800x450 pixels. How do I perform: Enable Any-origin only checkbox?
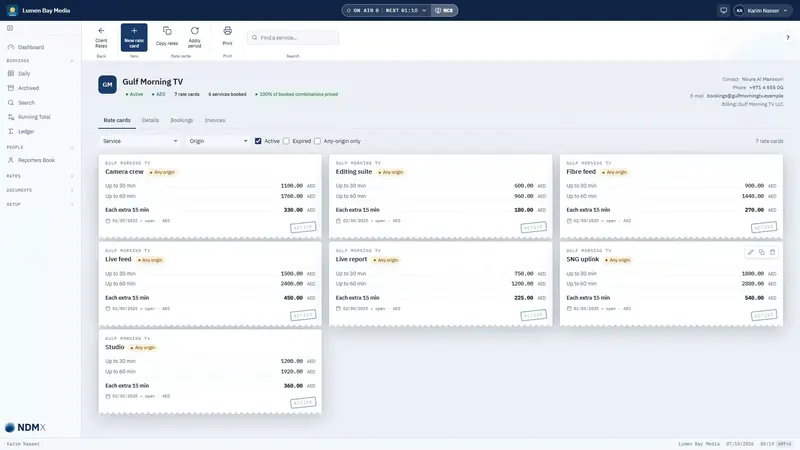[x=317, y=141]
